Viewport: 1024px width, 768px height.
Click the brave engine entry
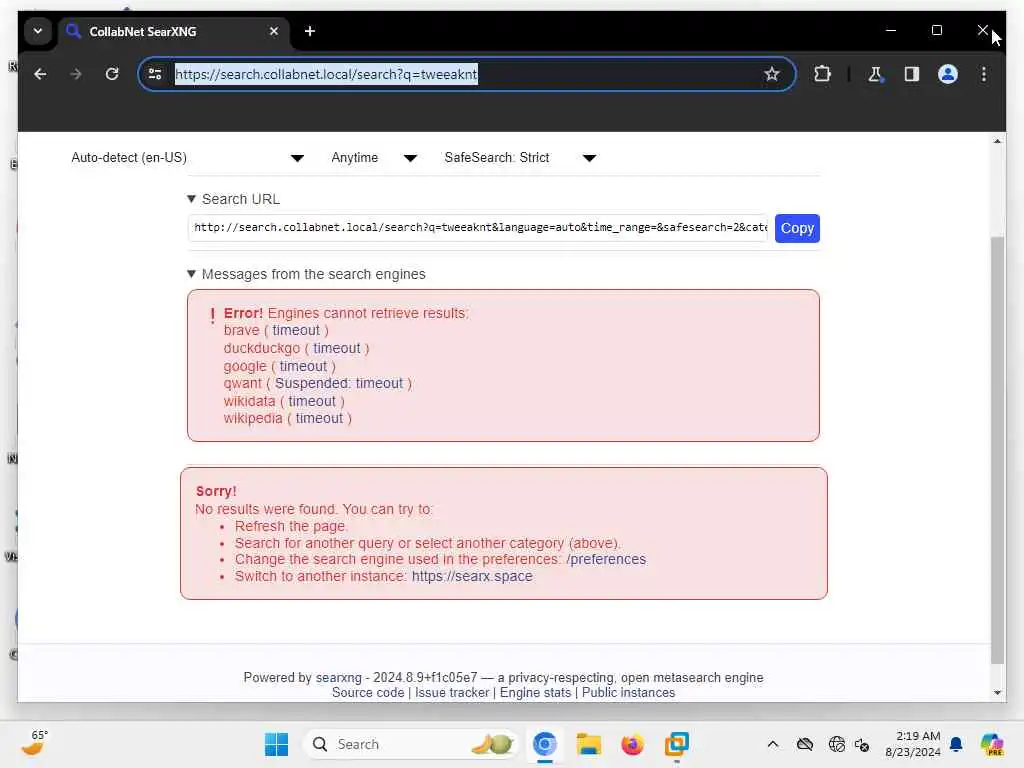(x=242, y=330)
